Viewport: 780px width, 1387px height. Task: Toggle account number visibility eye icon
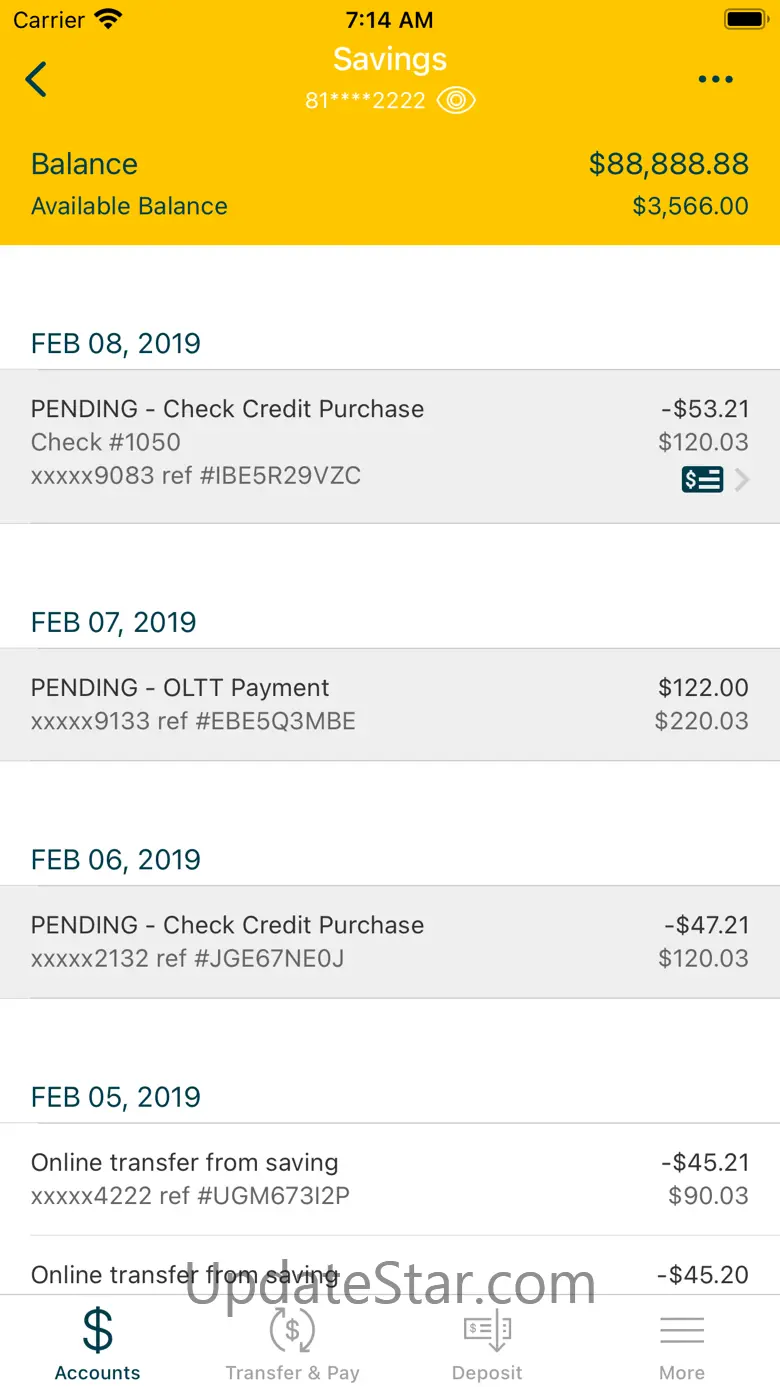[x=456, y=101]
